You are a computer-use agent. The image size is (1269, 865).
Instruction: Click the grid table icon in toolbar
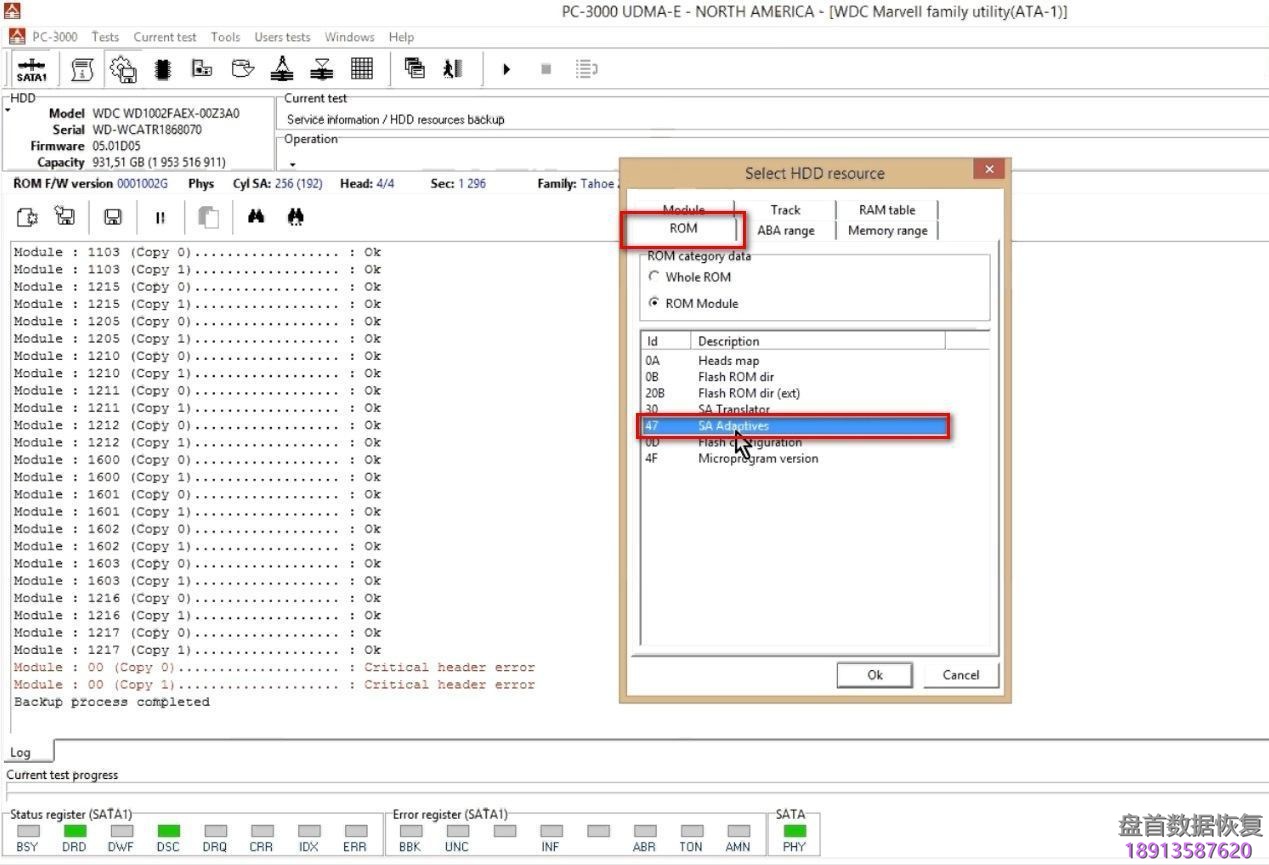pos(362,69)
